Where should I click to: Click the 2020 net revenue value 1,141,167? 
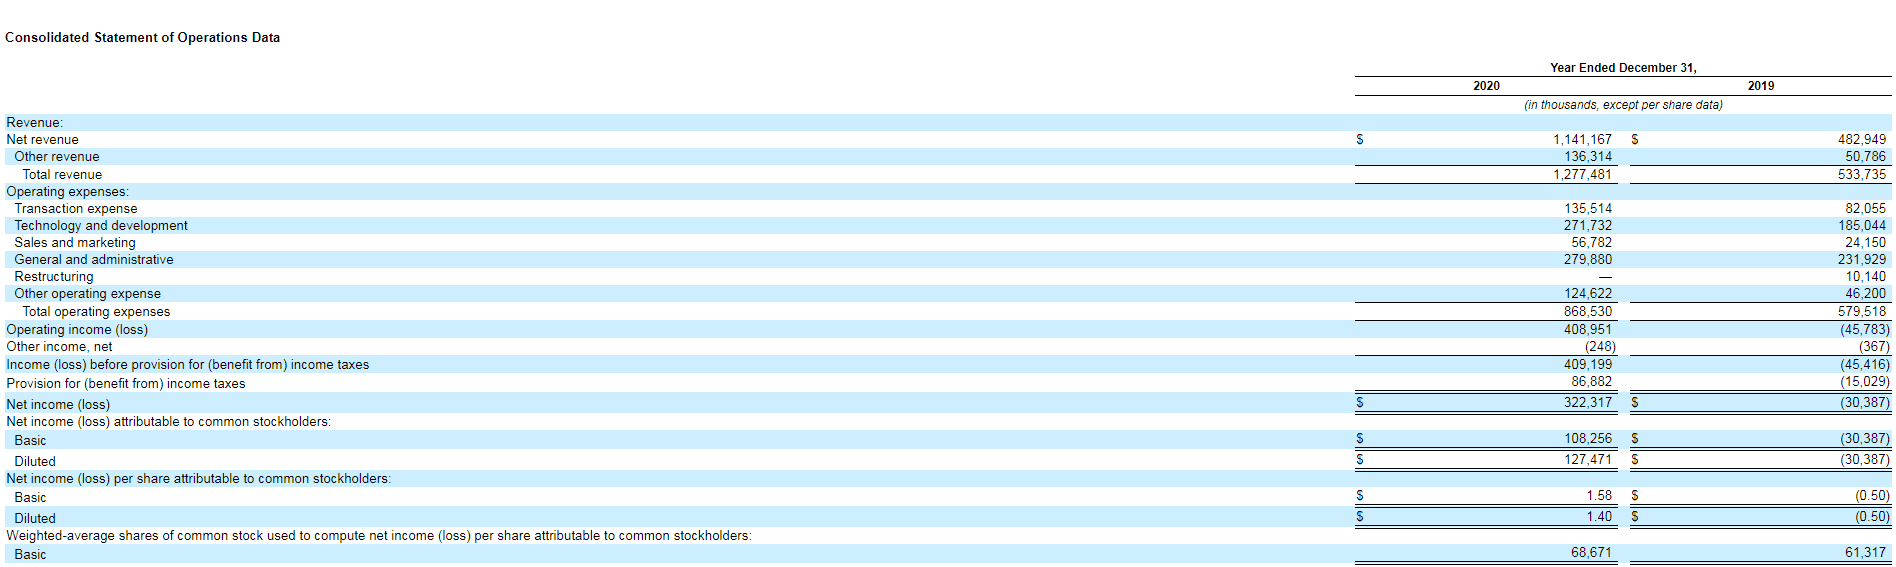1582,140
